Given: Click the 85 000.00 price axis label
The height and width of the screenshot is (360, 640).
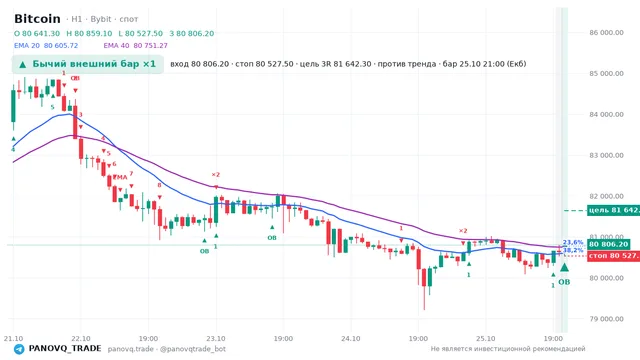Looking at the screenshot, I should (x=606, y=73).
